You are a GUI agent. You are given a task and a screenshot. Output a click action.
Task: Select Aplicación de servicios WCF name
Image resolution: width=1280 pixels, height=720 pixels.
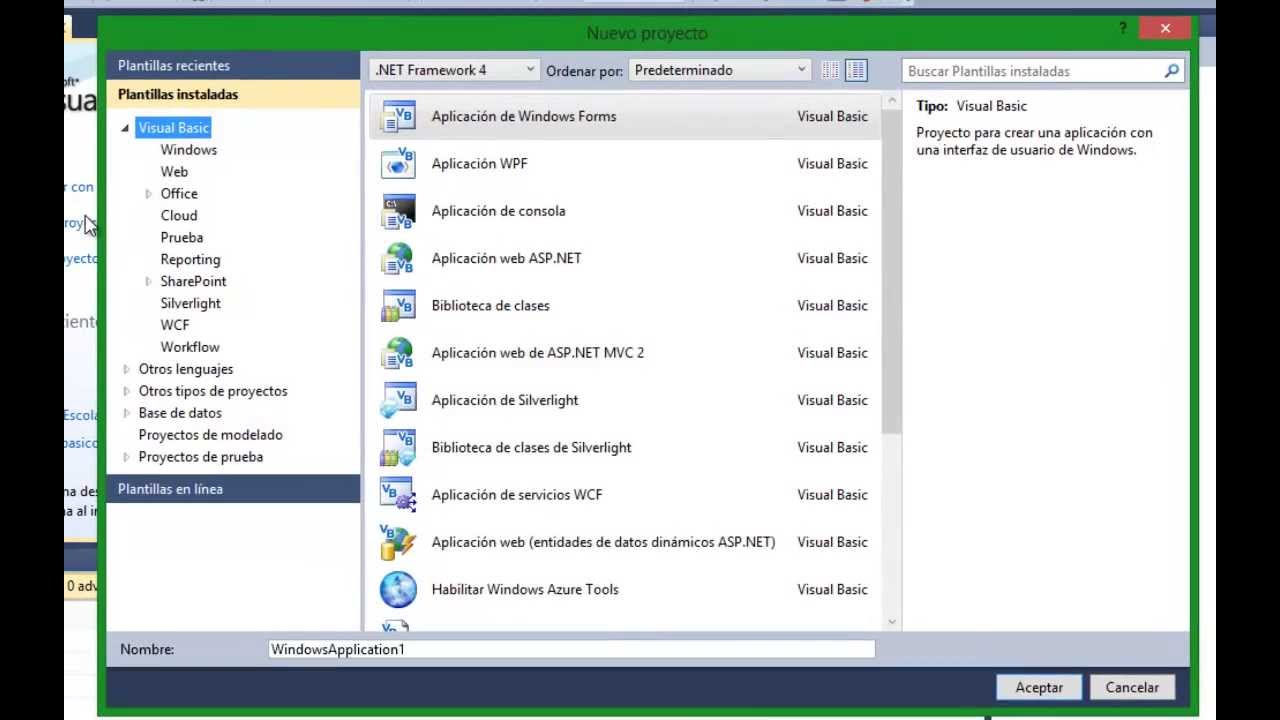(517, 495)
